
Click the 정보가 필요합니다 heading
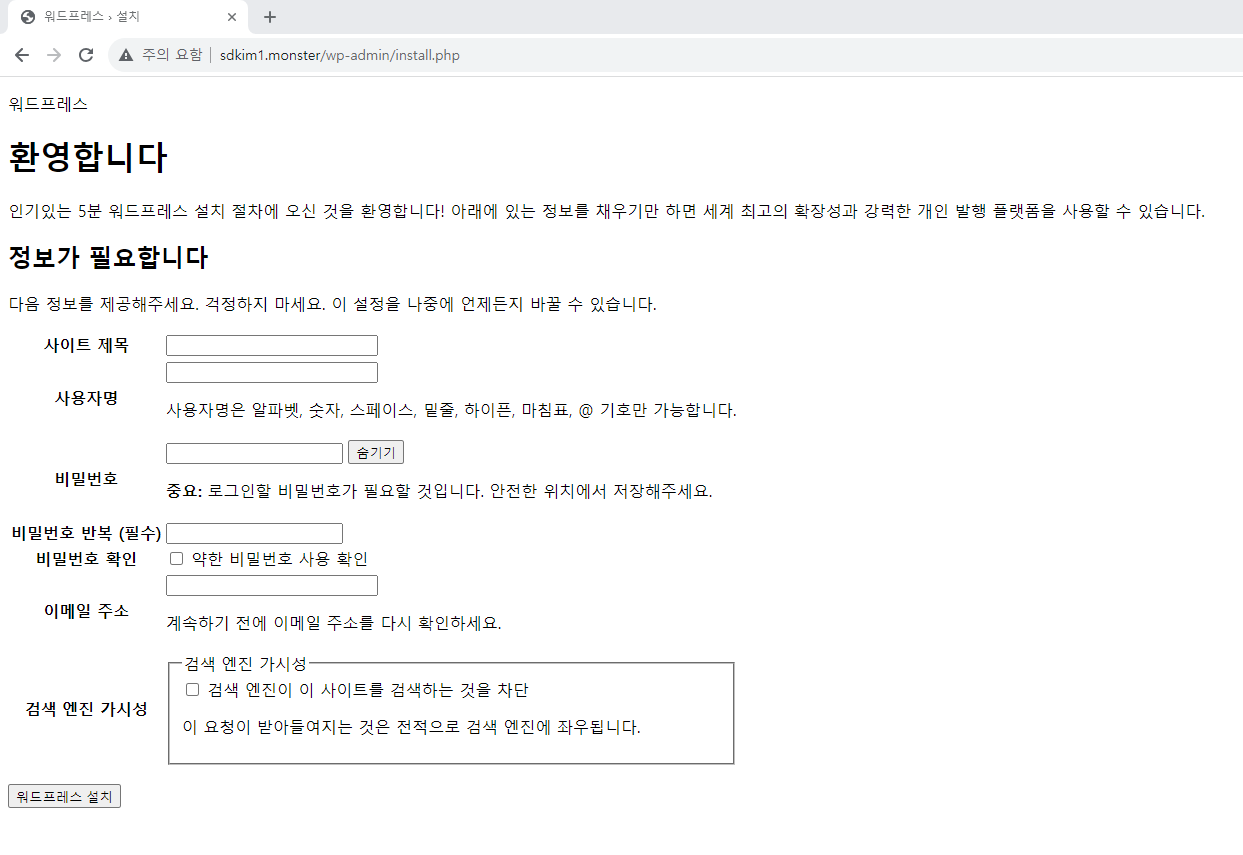[108, 257]
